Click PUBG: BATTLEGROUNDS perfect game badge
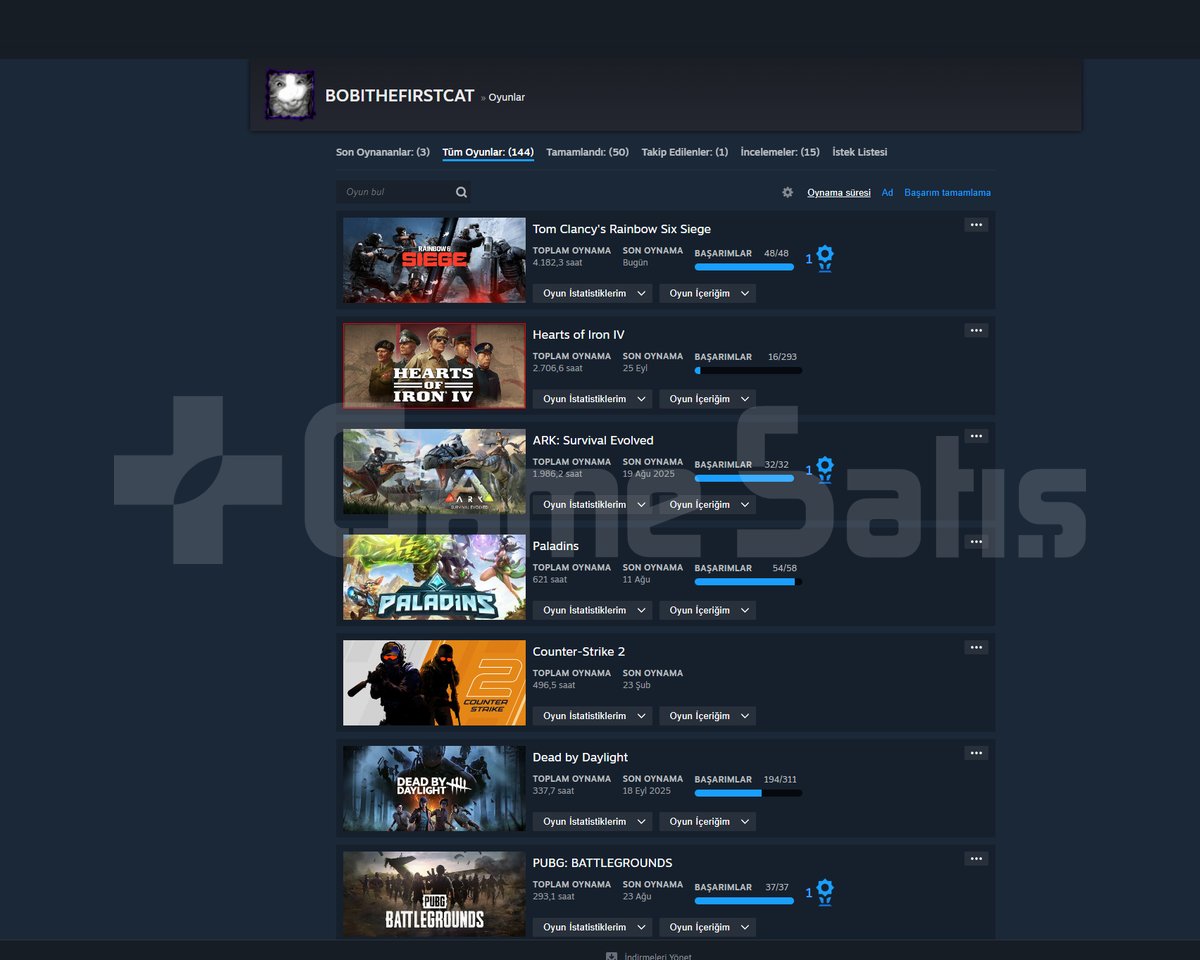 coord(824,892)
